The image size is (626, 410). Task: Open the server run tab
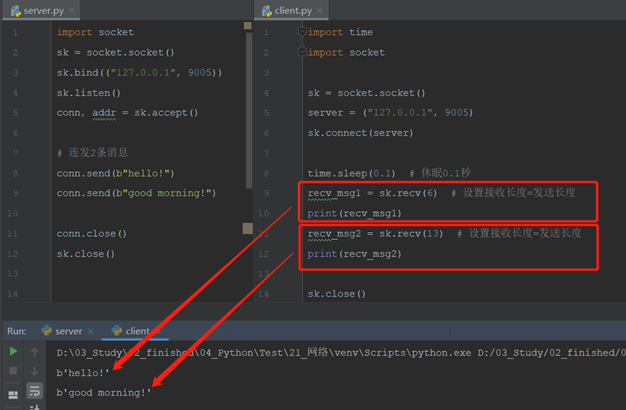[x=68, y=331]
